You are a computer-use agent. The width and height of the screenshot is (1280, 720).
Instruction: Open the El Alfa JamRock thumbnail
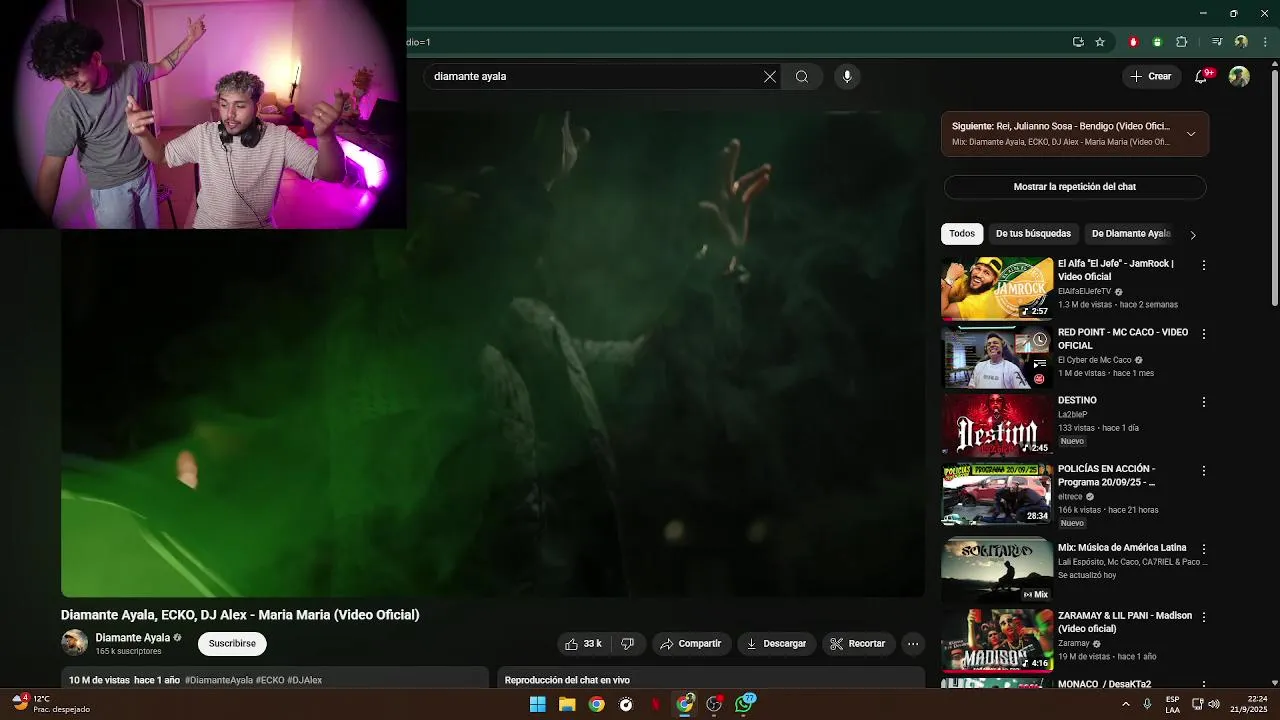click(997, 288)
